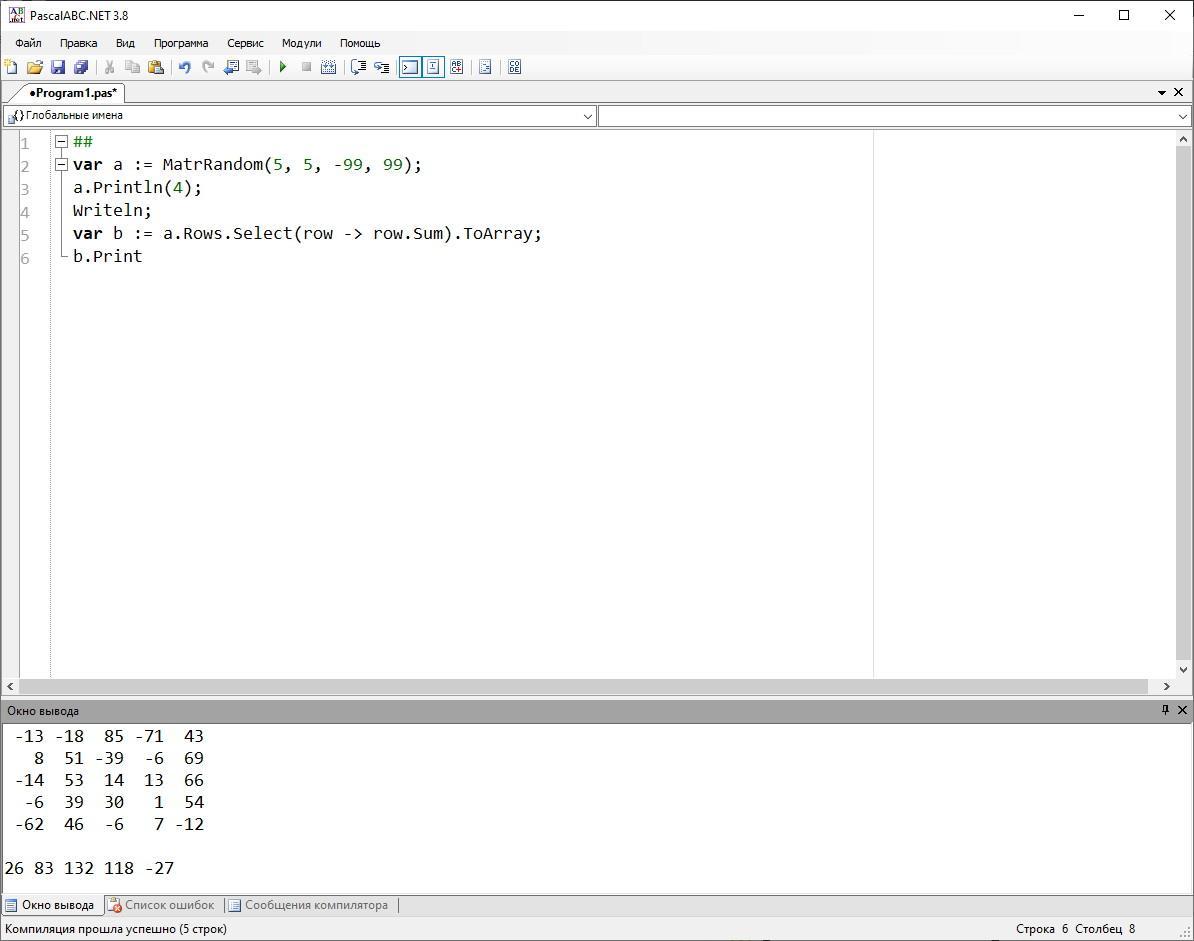Image resolution: width=1194 pixels, height=941 pixels.
Task: Click on ToArray in line 5
Action: pyautogui.click(x=498, y=234)
